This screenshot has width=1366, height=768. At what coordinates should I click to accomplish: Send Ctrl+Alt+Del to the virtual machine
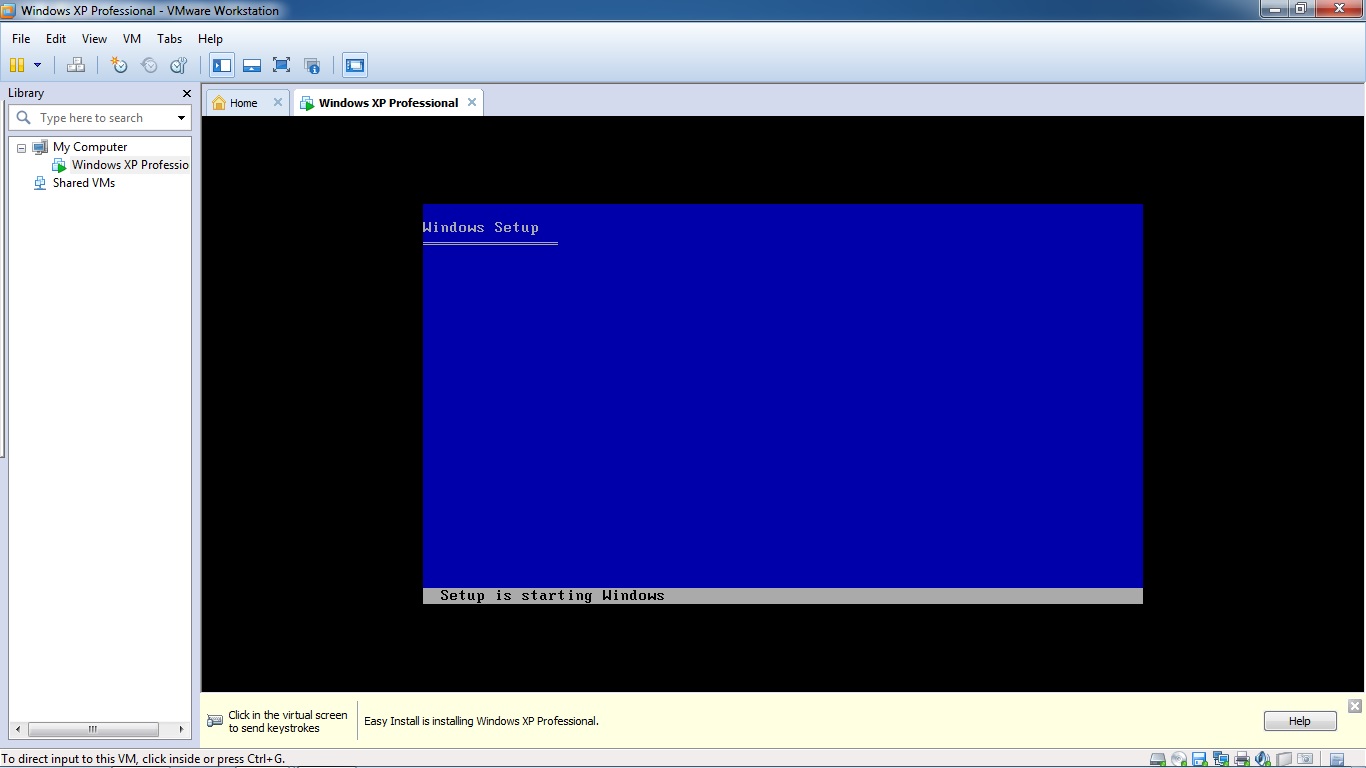[75, 64]
